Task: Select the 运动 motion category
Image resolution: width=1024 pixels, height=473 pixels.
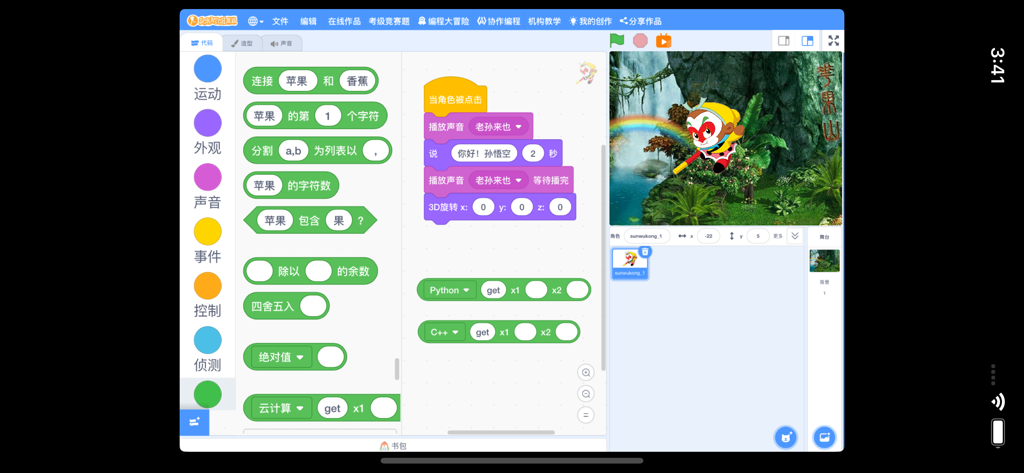Action: click(208, 77)
